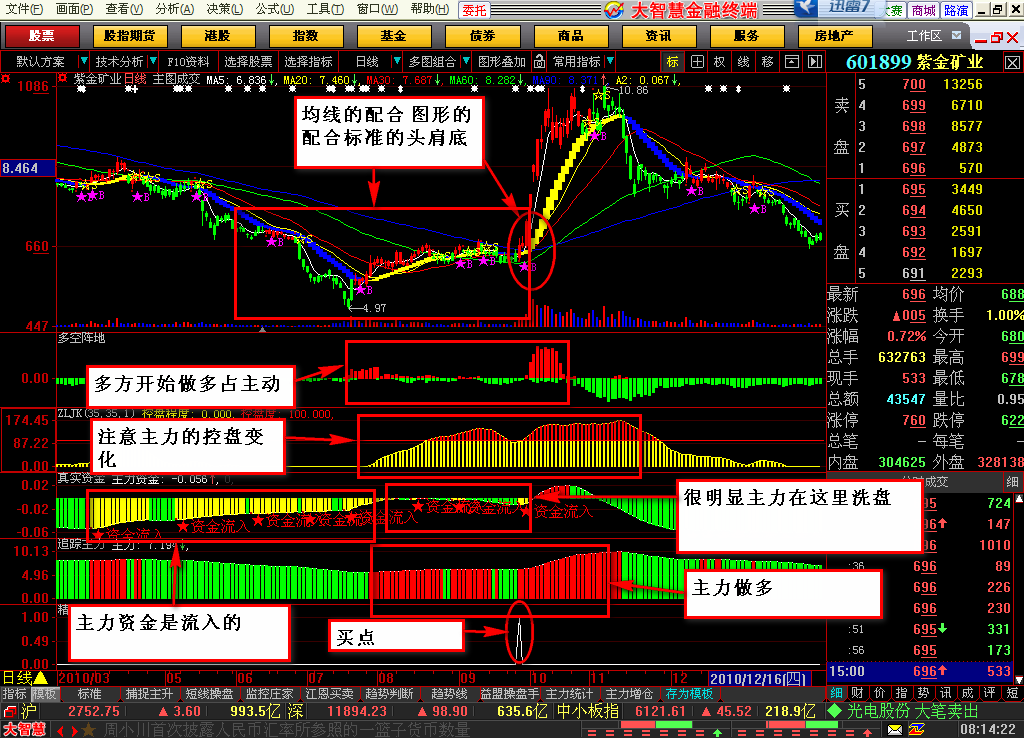1024x738 pixels.
Task: Open the message envelope icon bottom right
Action: 894,730
